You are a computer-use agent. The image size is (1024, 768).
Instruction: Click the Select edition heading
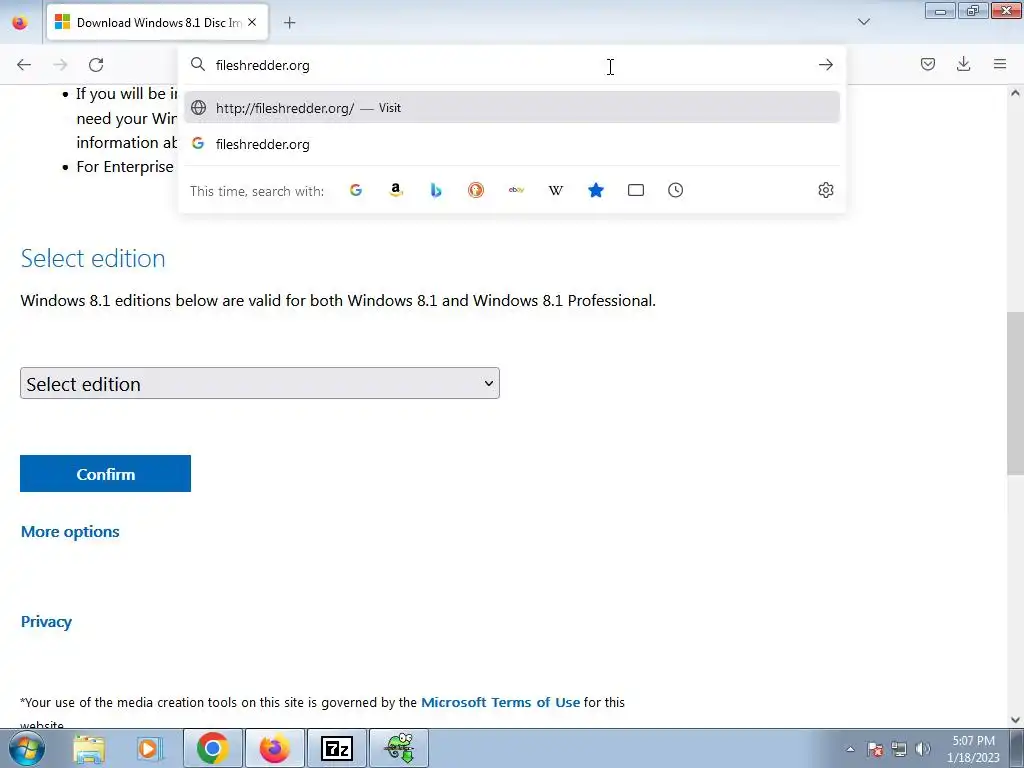coord(93,259)
